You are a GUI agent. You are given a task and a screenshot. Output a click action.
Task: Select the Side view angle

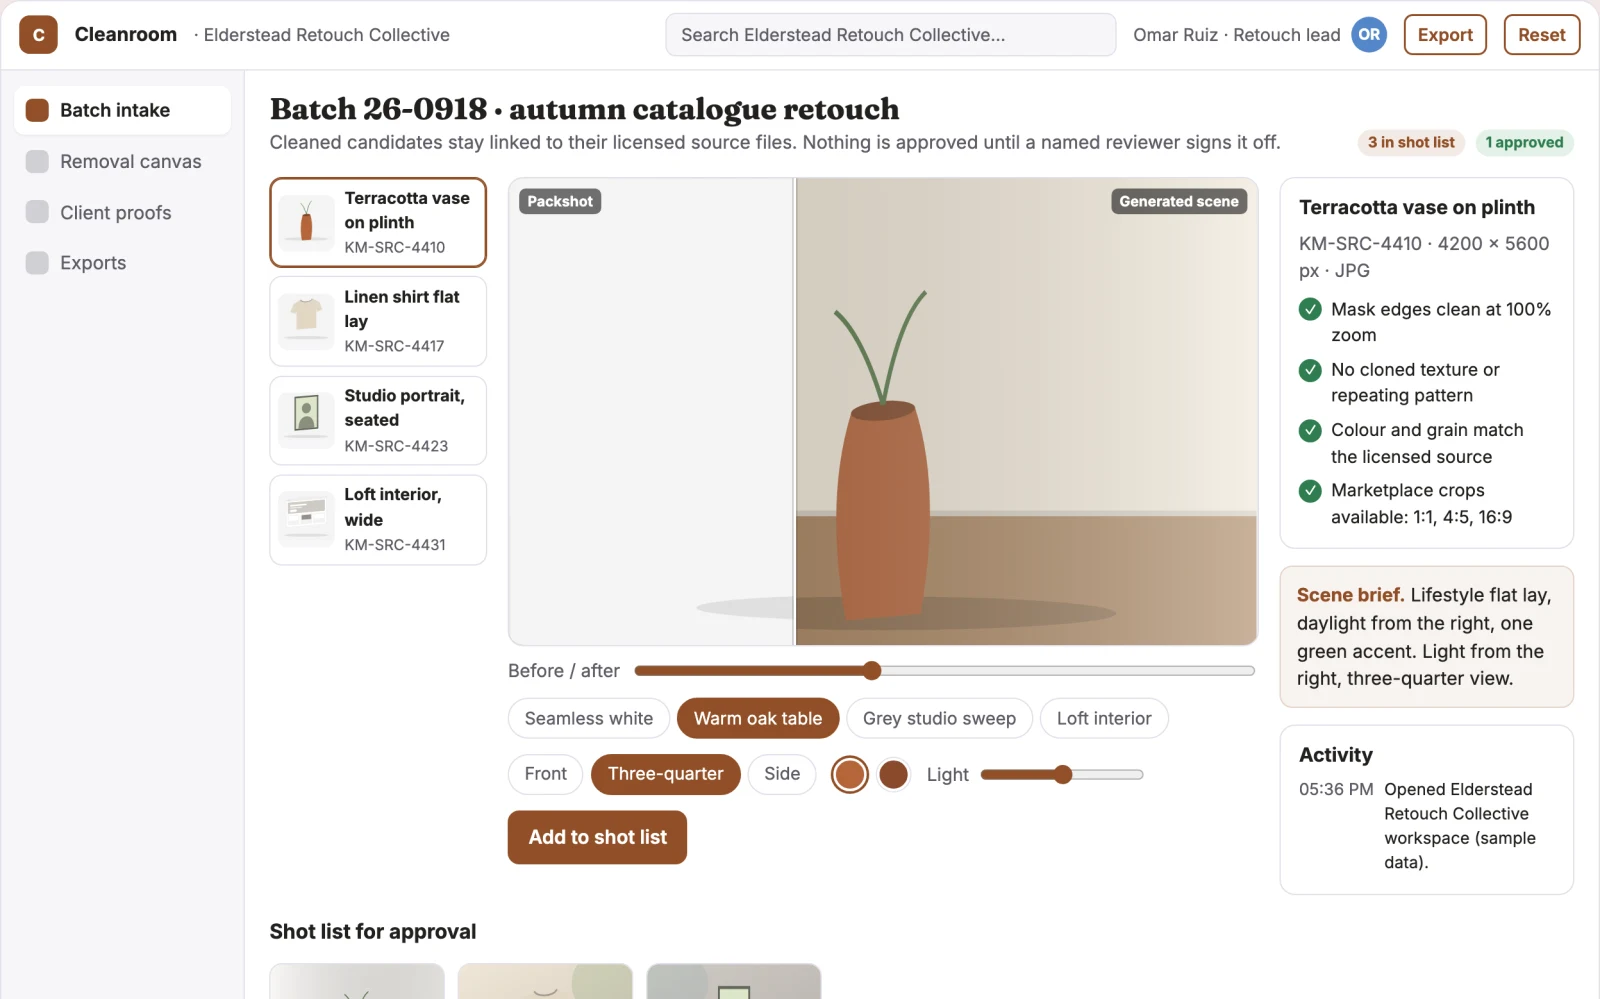tap(782, 774)
